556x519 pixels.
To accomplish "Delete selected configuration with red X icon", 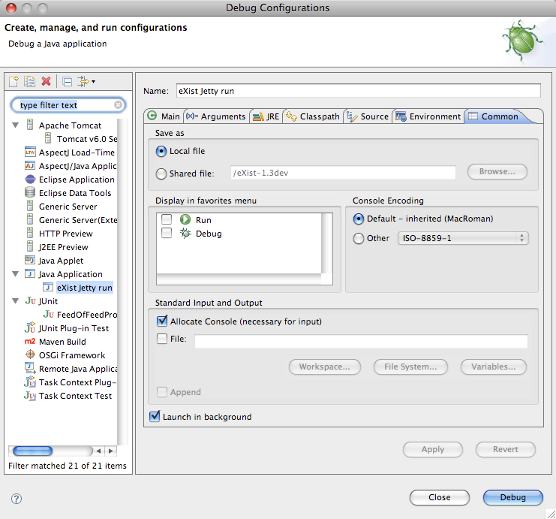I will tap(46, 82).
